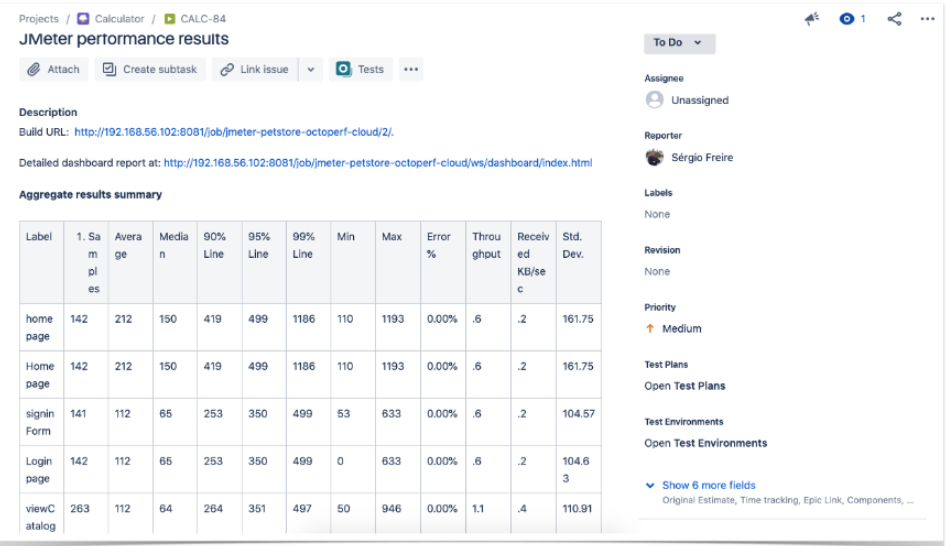Click the CALC-84 issue type icon
This screenshot has height=546, width=947.
[x=170, y=19]
